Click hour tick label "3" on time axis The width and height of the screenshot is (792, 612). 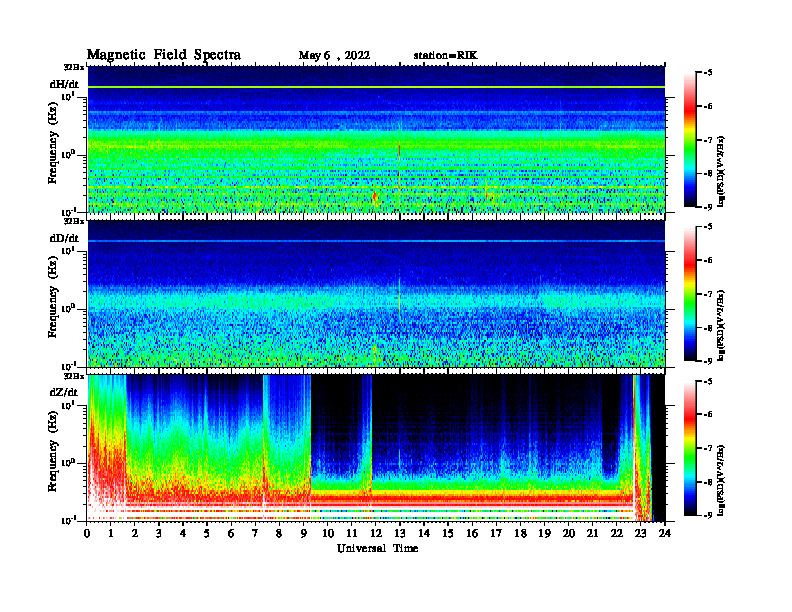coord(159,533)
